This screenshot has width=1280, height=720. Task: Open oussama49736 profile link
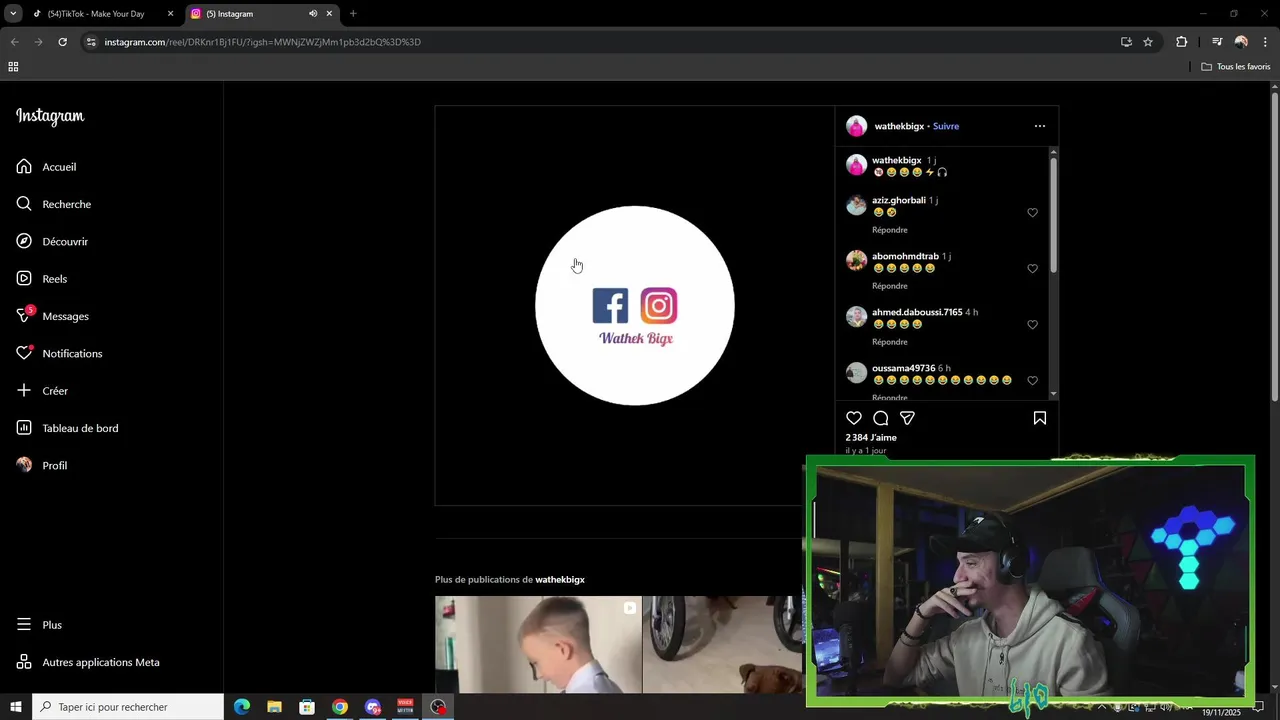904,368
